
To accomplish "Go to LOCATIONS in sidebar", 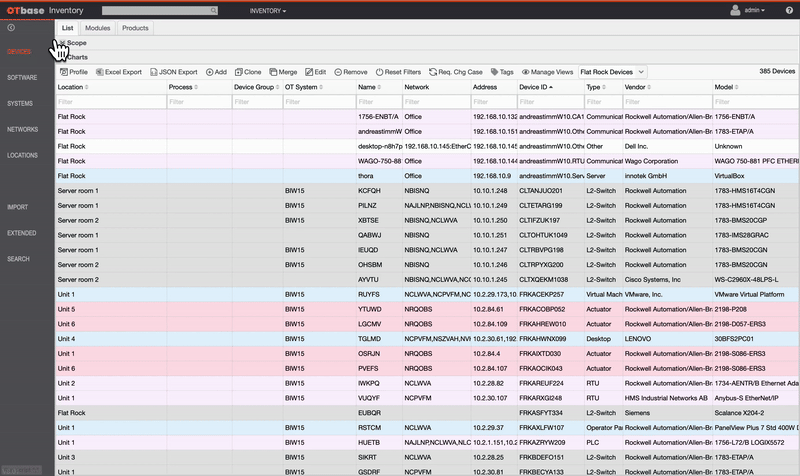I will pos(22,155).
